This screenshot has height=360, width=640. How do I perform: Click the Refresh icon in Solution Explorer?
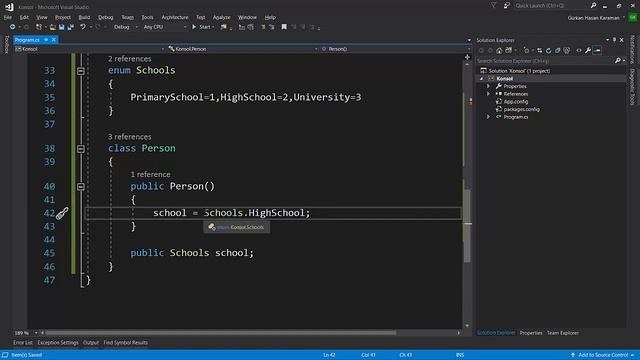pyautogui.click(x=549, y=51)
